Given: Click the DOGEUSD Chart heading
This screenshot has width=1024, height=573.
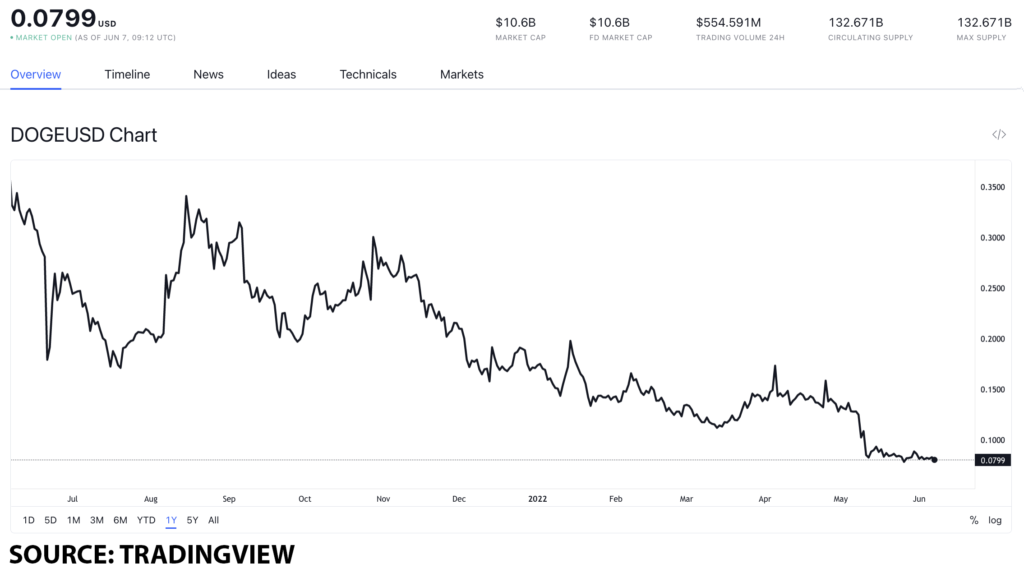Looking at the screenshot, I should click(84, 135).
